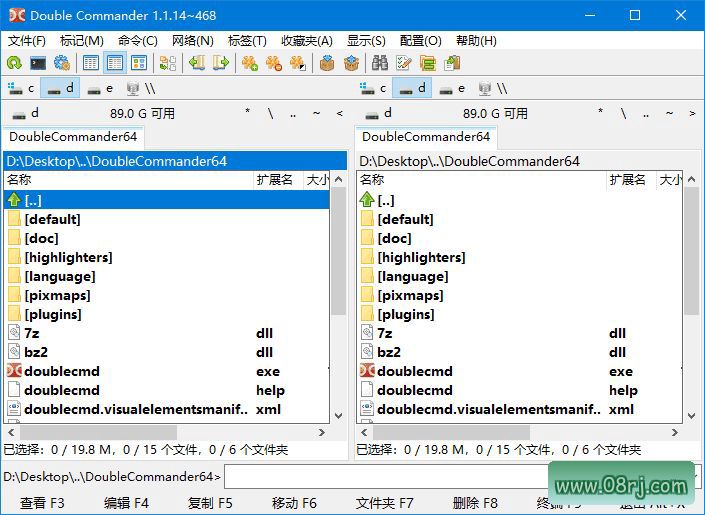Select drive c in the right panel

click(373, 88)
